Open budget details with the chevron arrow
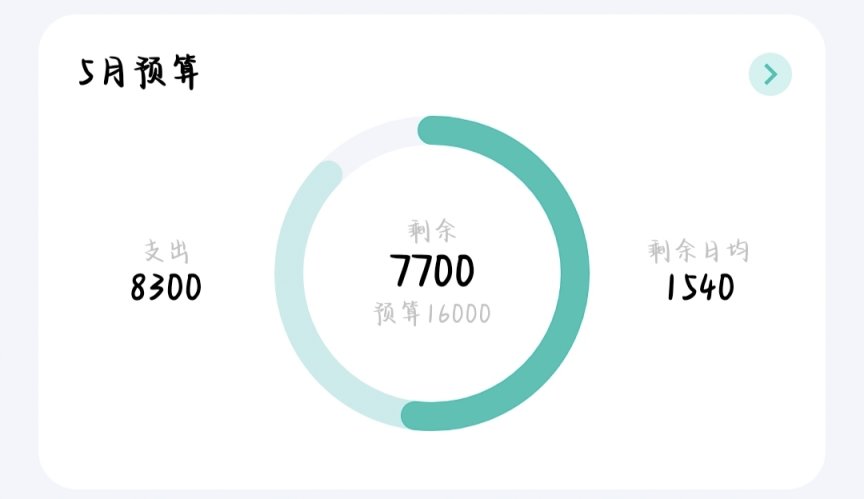This screenshot has width=864, height=499. pyautogui.click(x=770, y=74)
